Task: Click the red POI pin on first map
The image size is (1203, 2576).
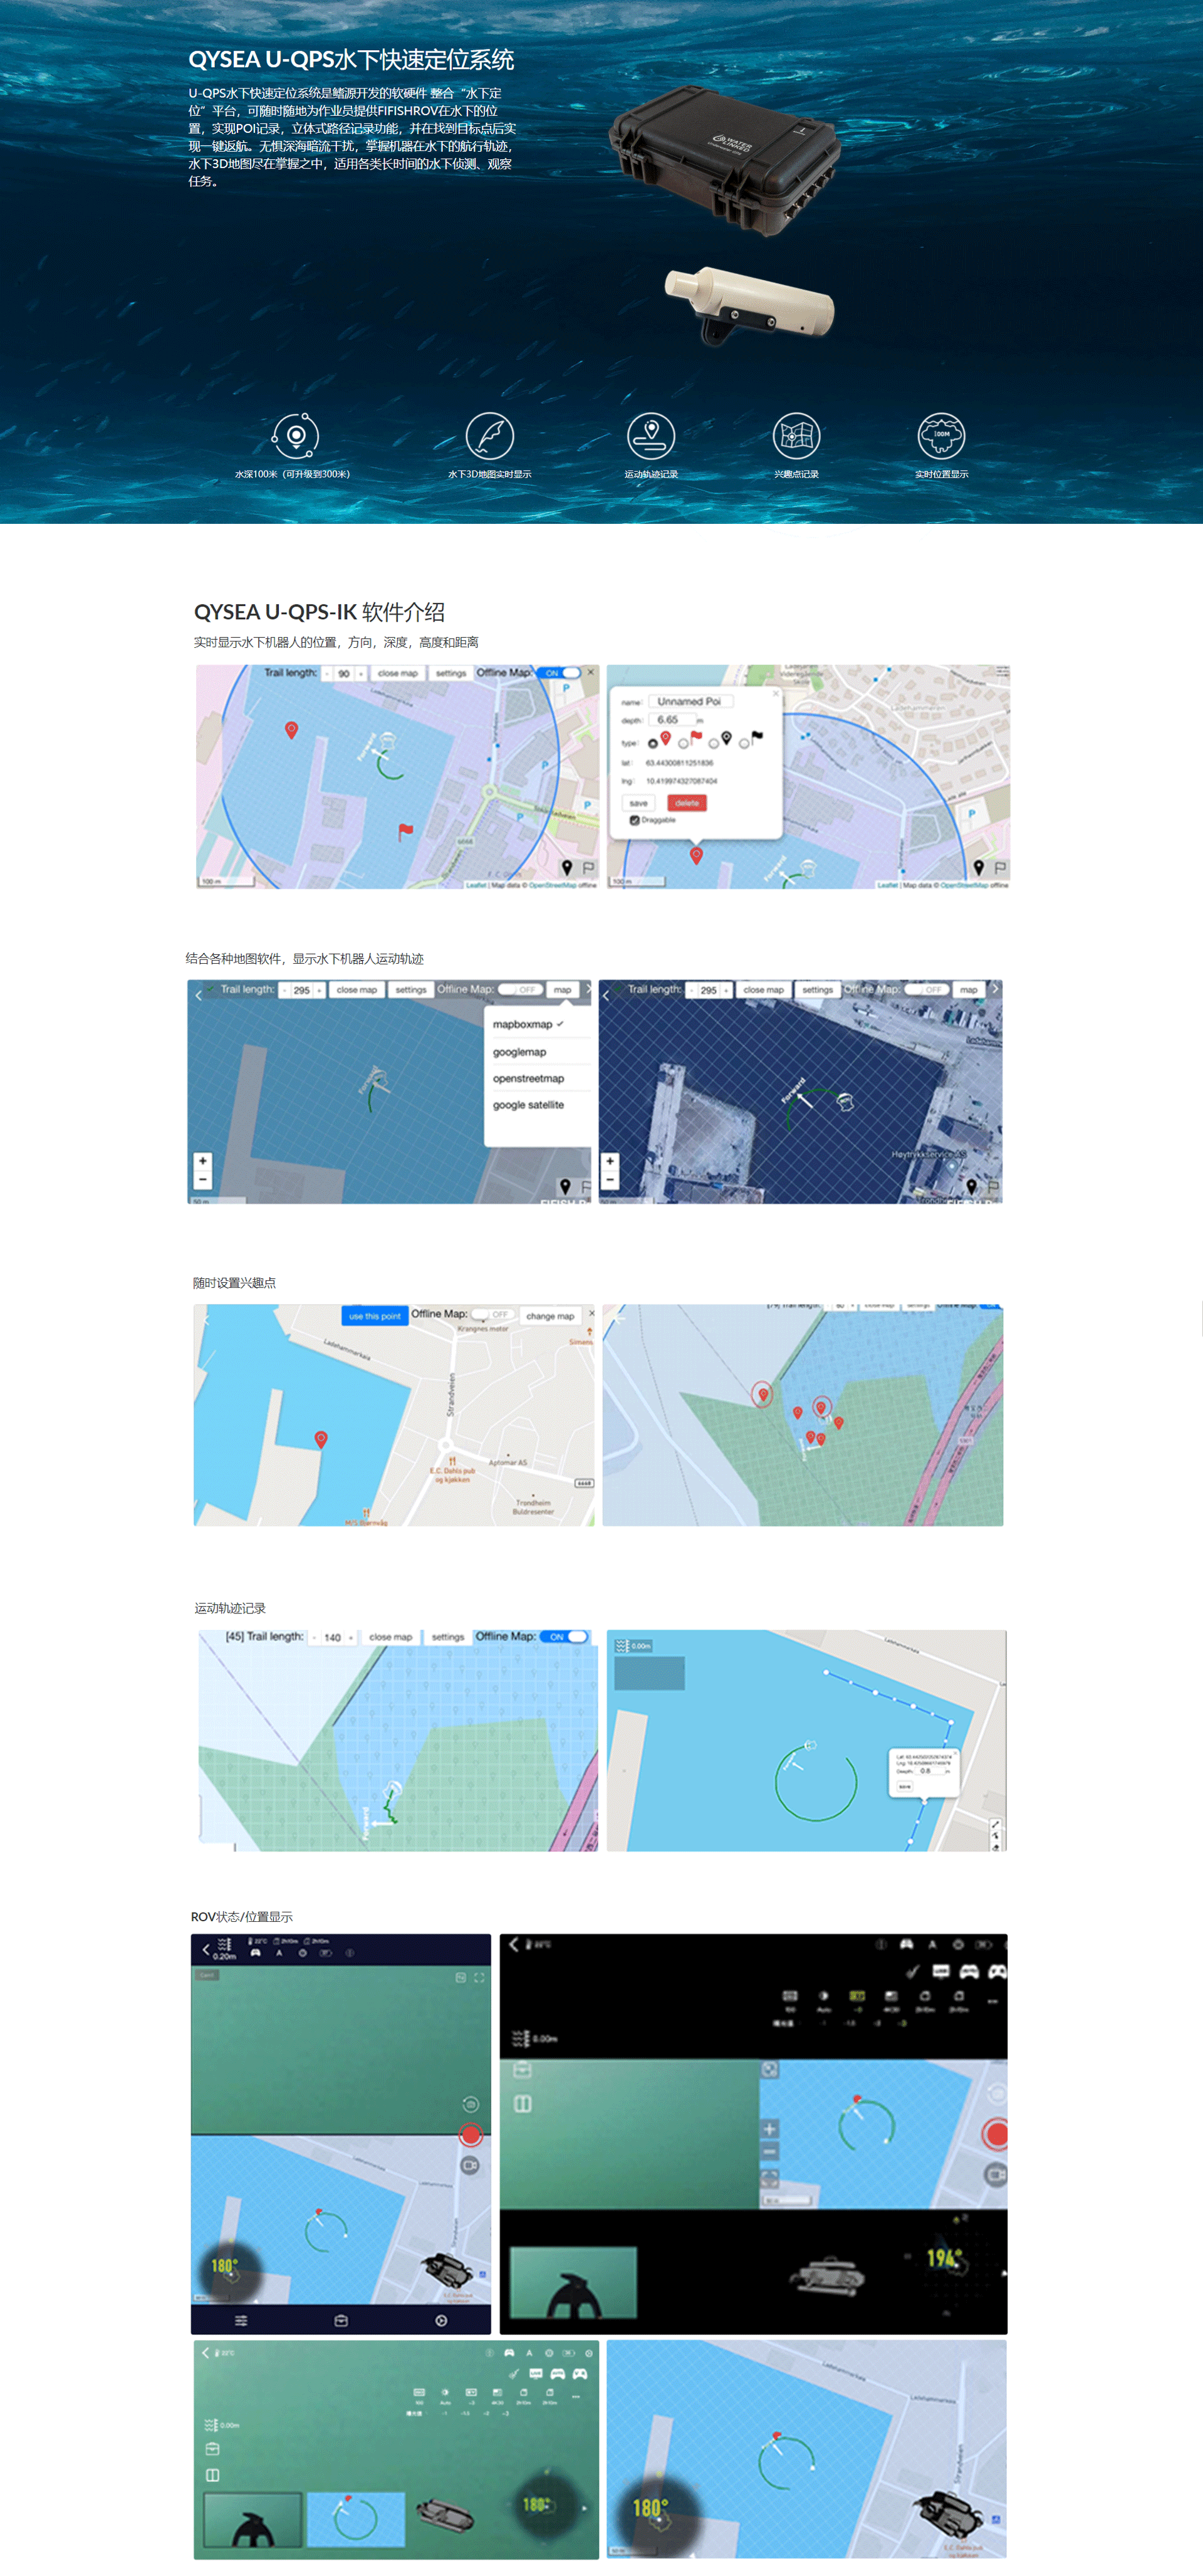Action: (291, 730)
